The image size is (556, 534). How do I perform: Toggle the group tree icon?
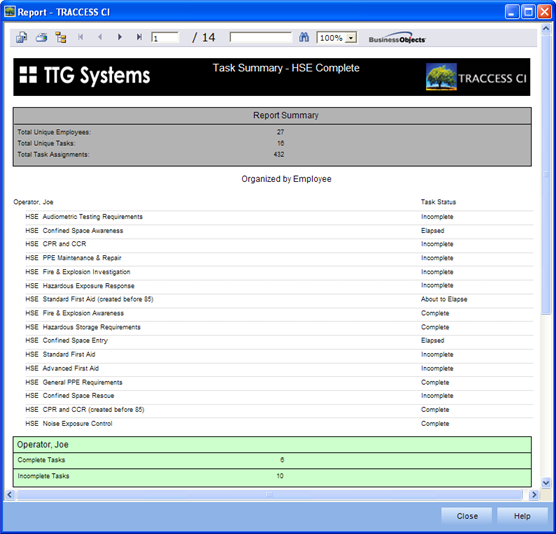61,37
